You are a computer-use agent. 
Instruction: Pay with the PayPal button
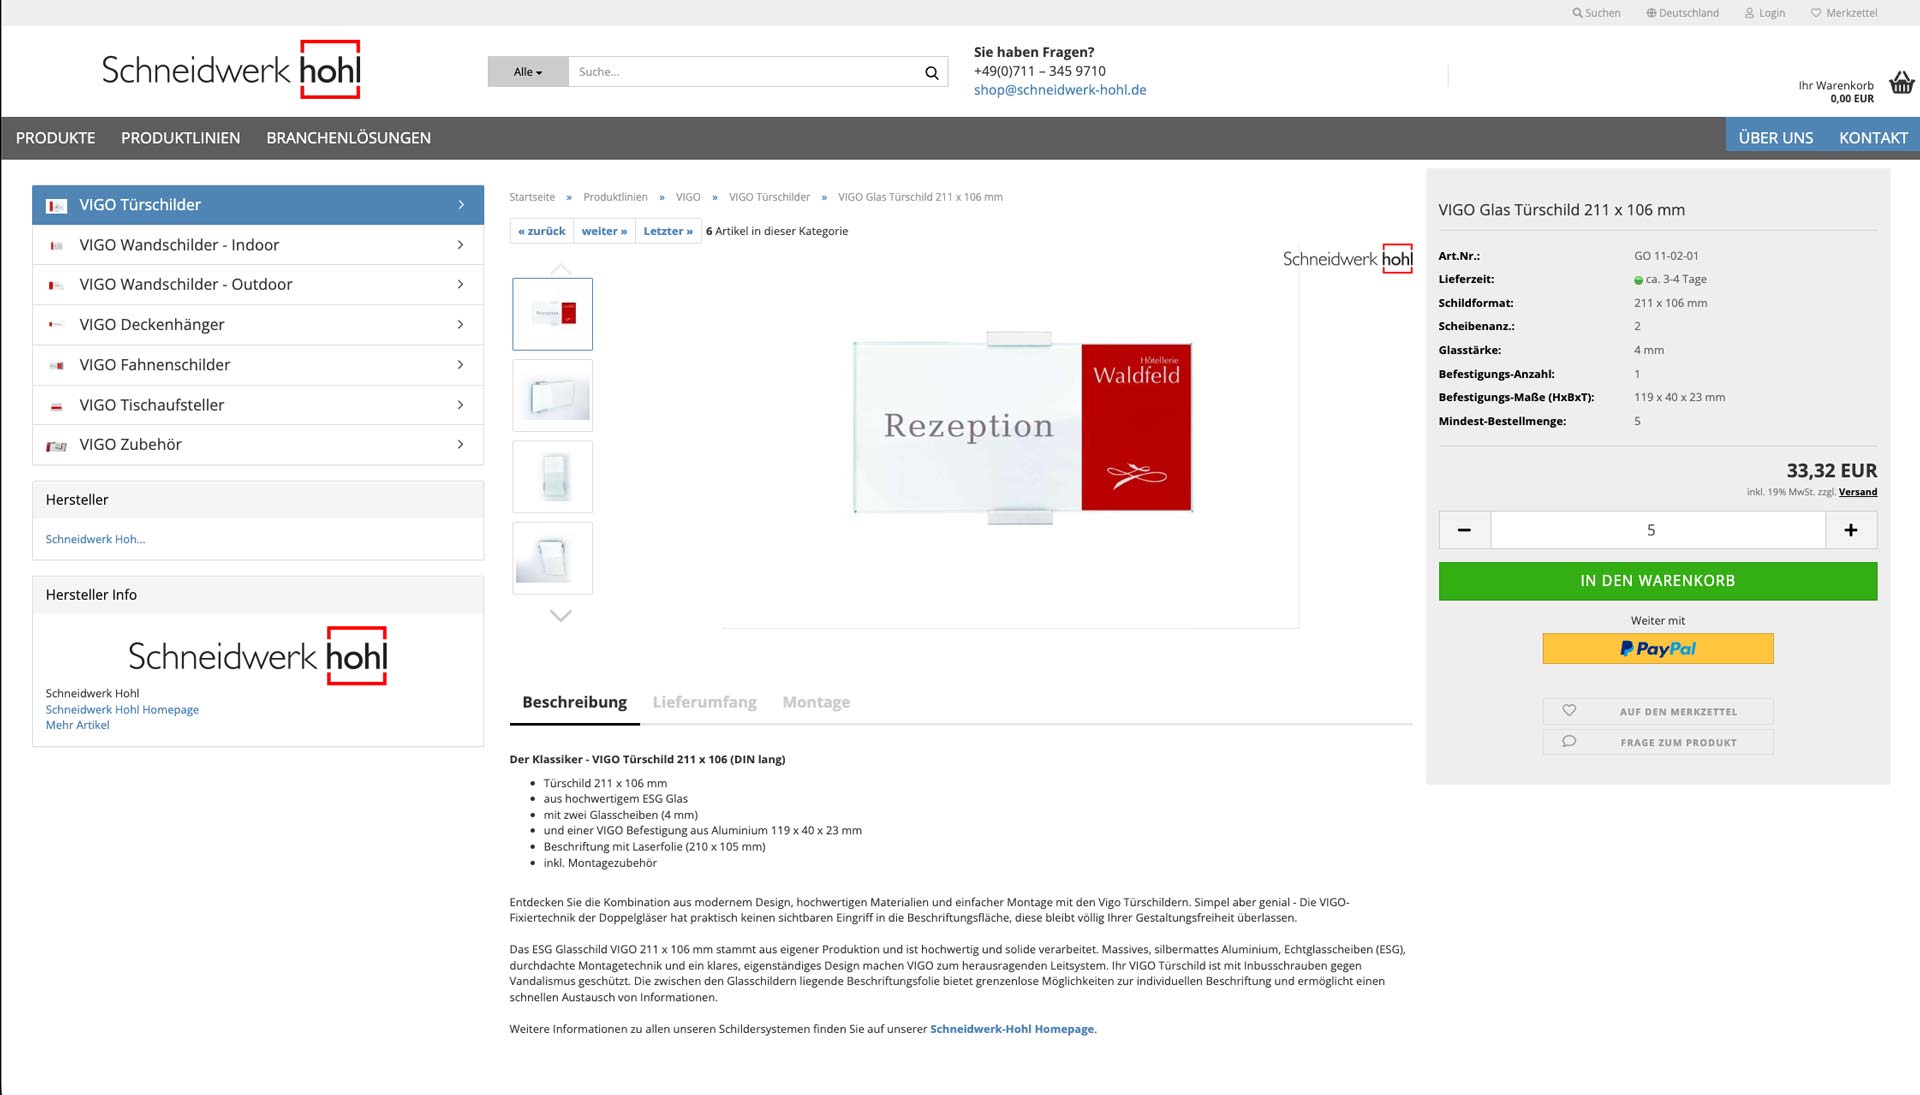coord(1658,649)
